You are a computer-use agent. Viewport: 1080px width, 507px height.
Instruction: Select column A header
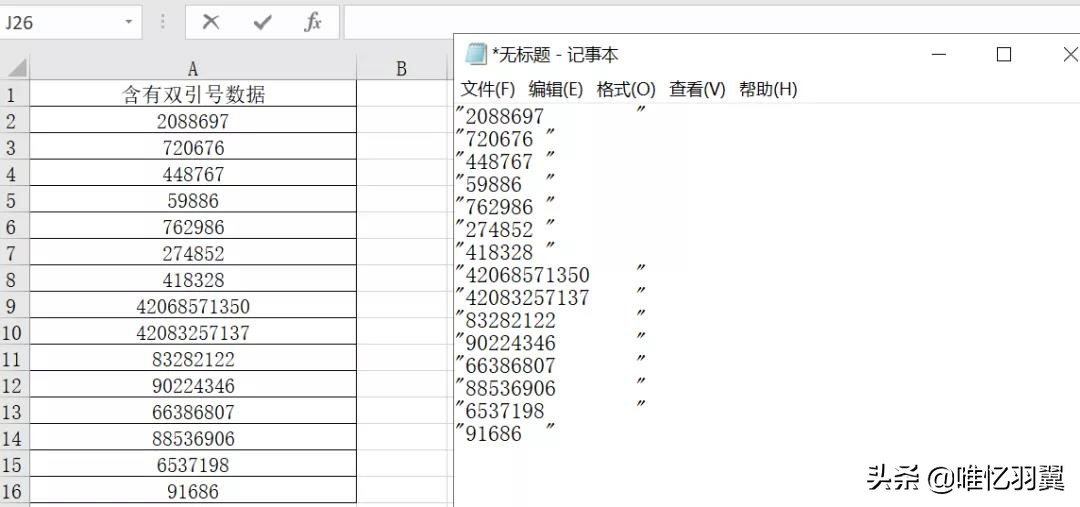click(193, 68)
